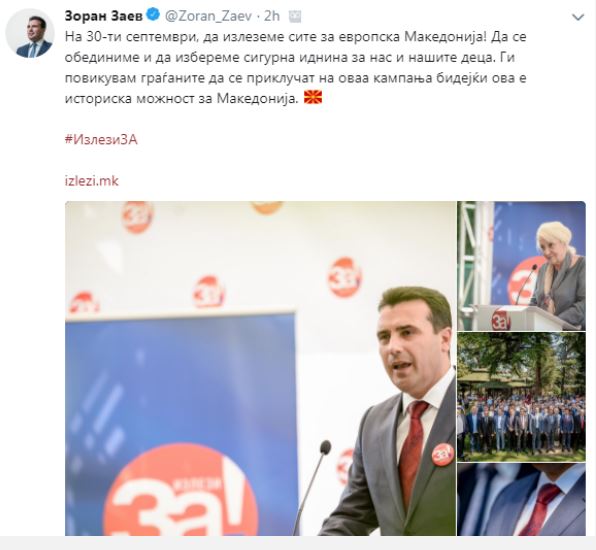Visit the izlezi.mk link
Image resolution: width=596 pixels, height=550 pixels.
click(x=92, y=181)
